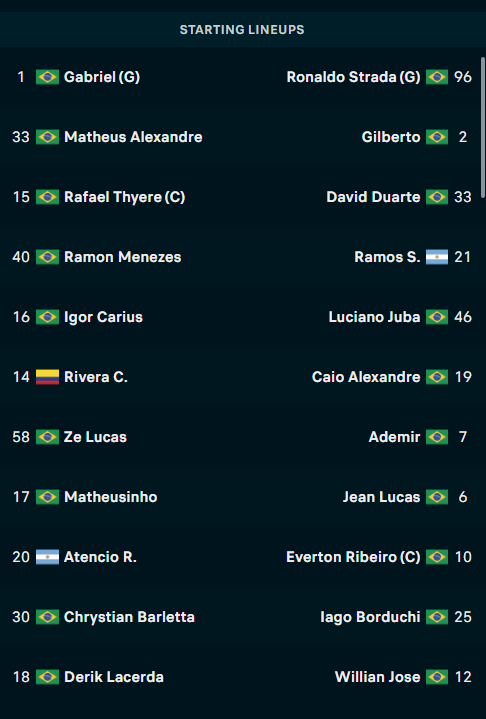Screen dimensions: 486x719
Task: Open Rafael Thyere (C) player page
Action: 124,197
